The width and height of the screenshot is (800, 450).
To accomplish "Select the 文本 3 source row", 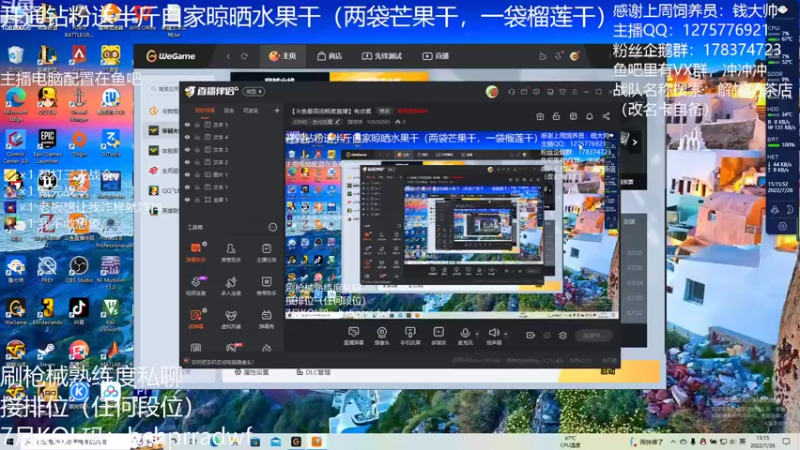I will tap(232, 149).
